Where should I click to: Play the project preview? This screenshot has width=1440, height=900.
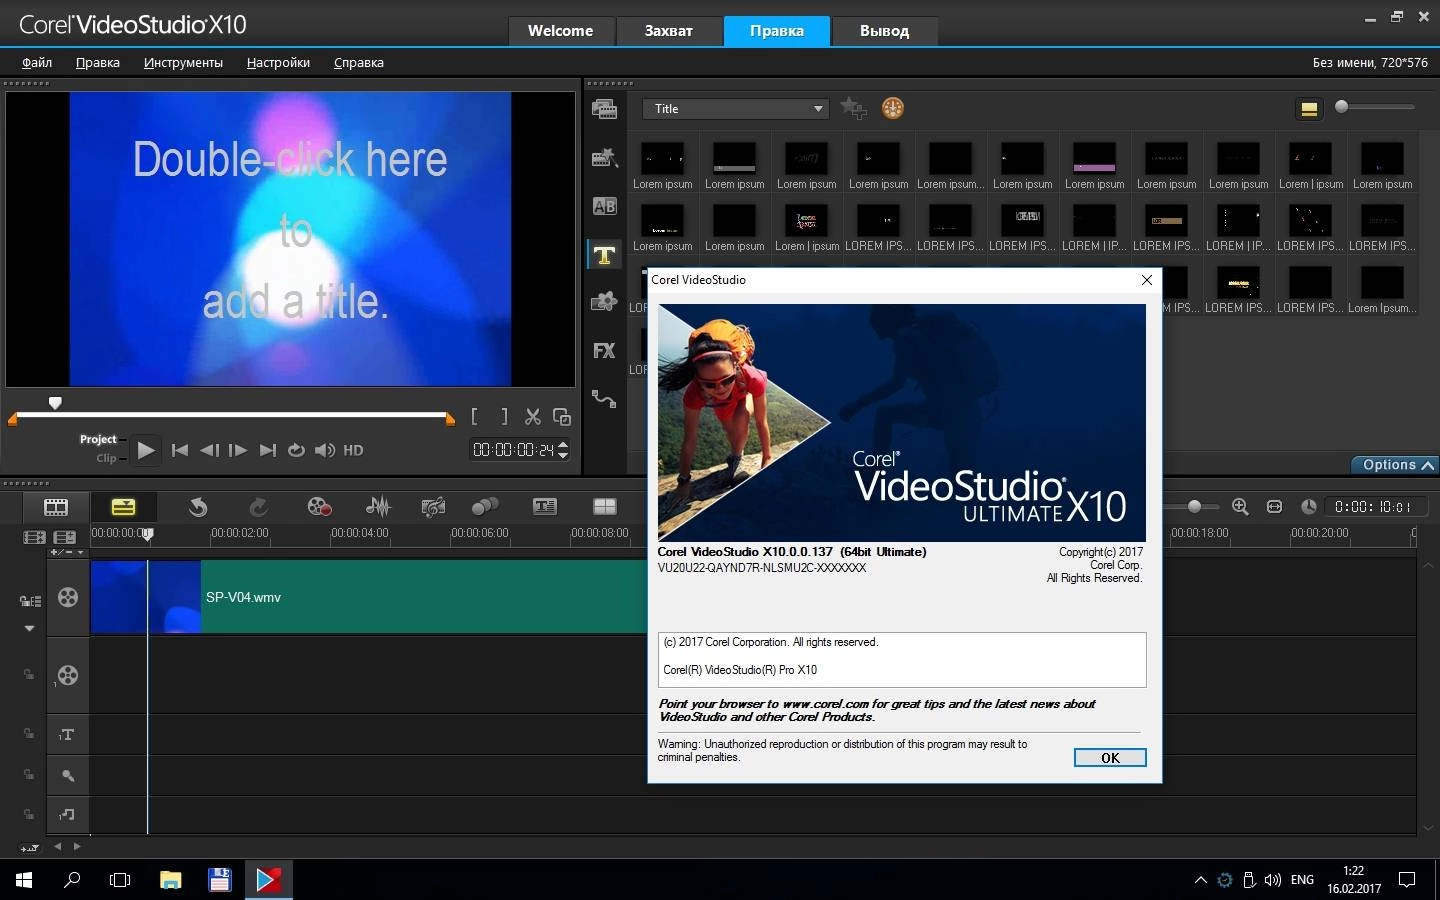pos(146,450)
